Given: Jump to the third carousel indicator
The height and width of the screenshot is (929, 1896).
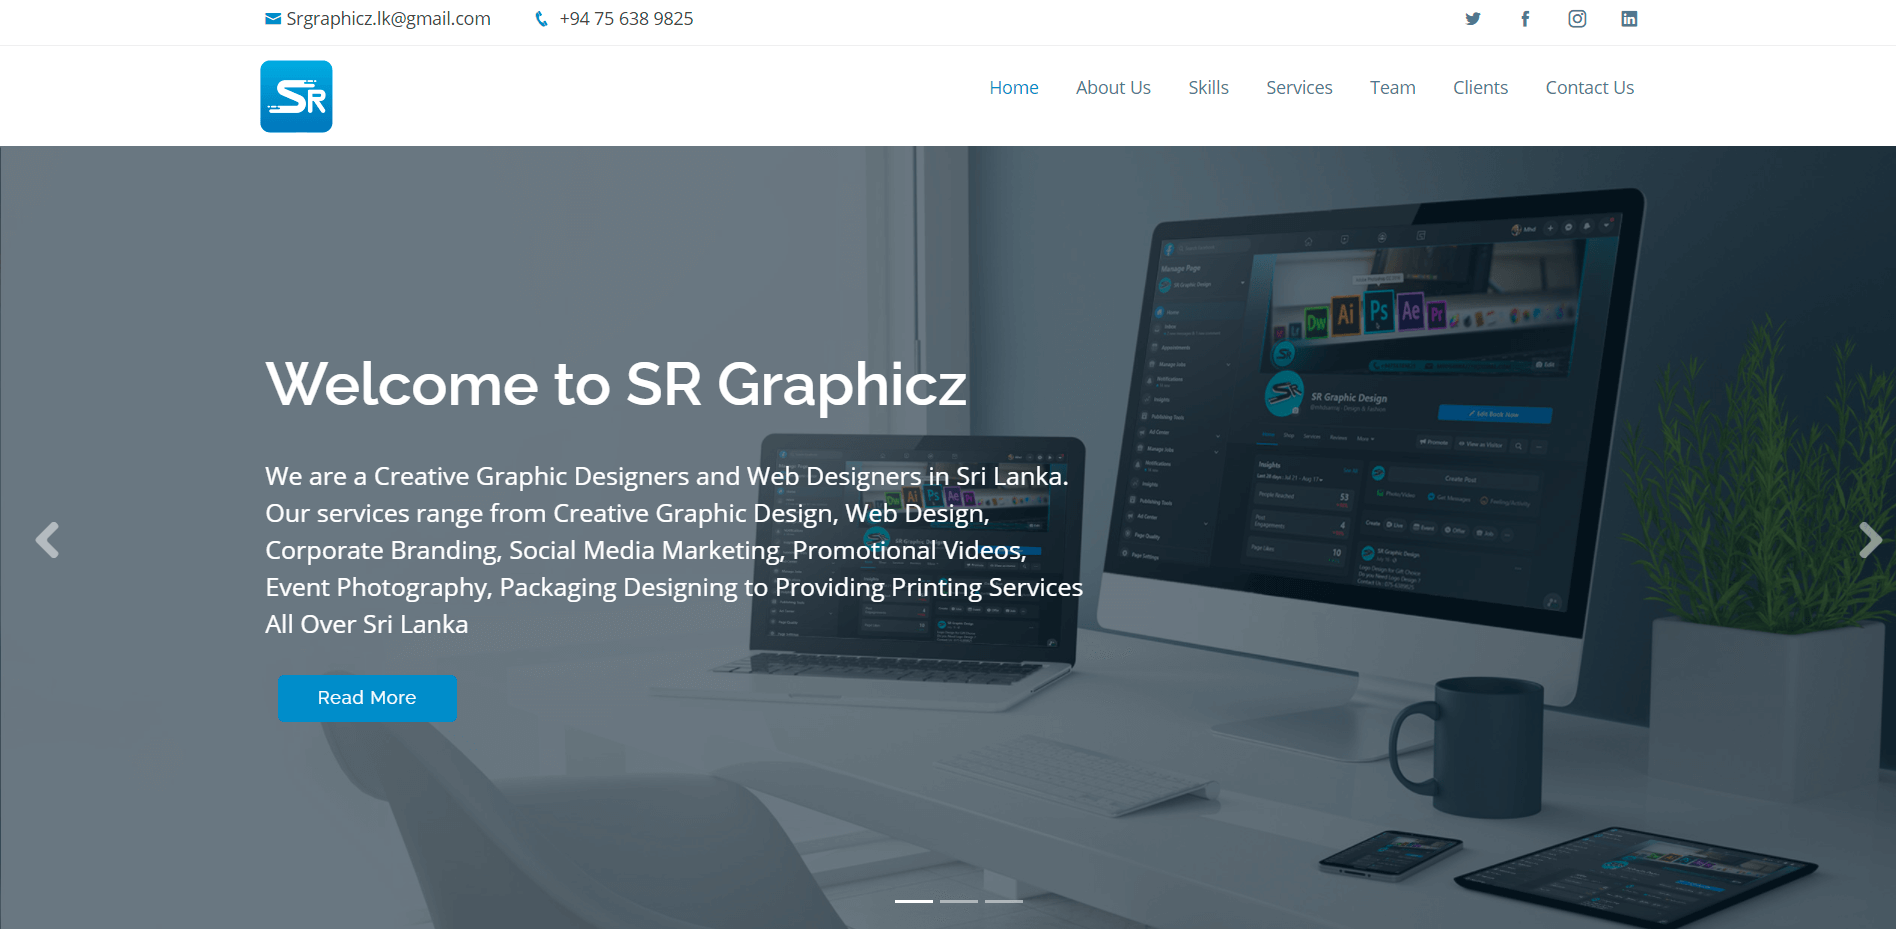Looking at the screenshot, I should [1003, 901].
